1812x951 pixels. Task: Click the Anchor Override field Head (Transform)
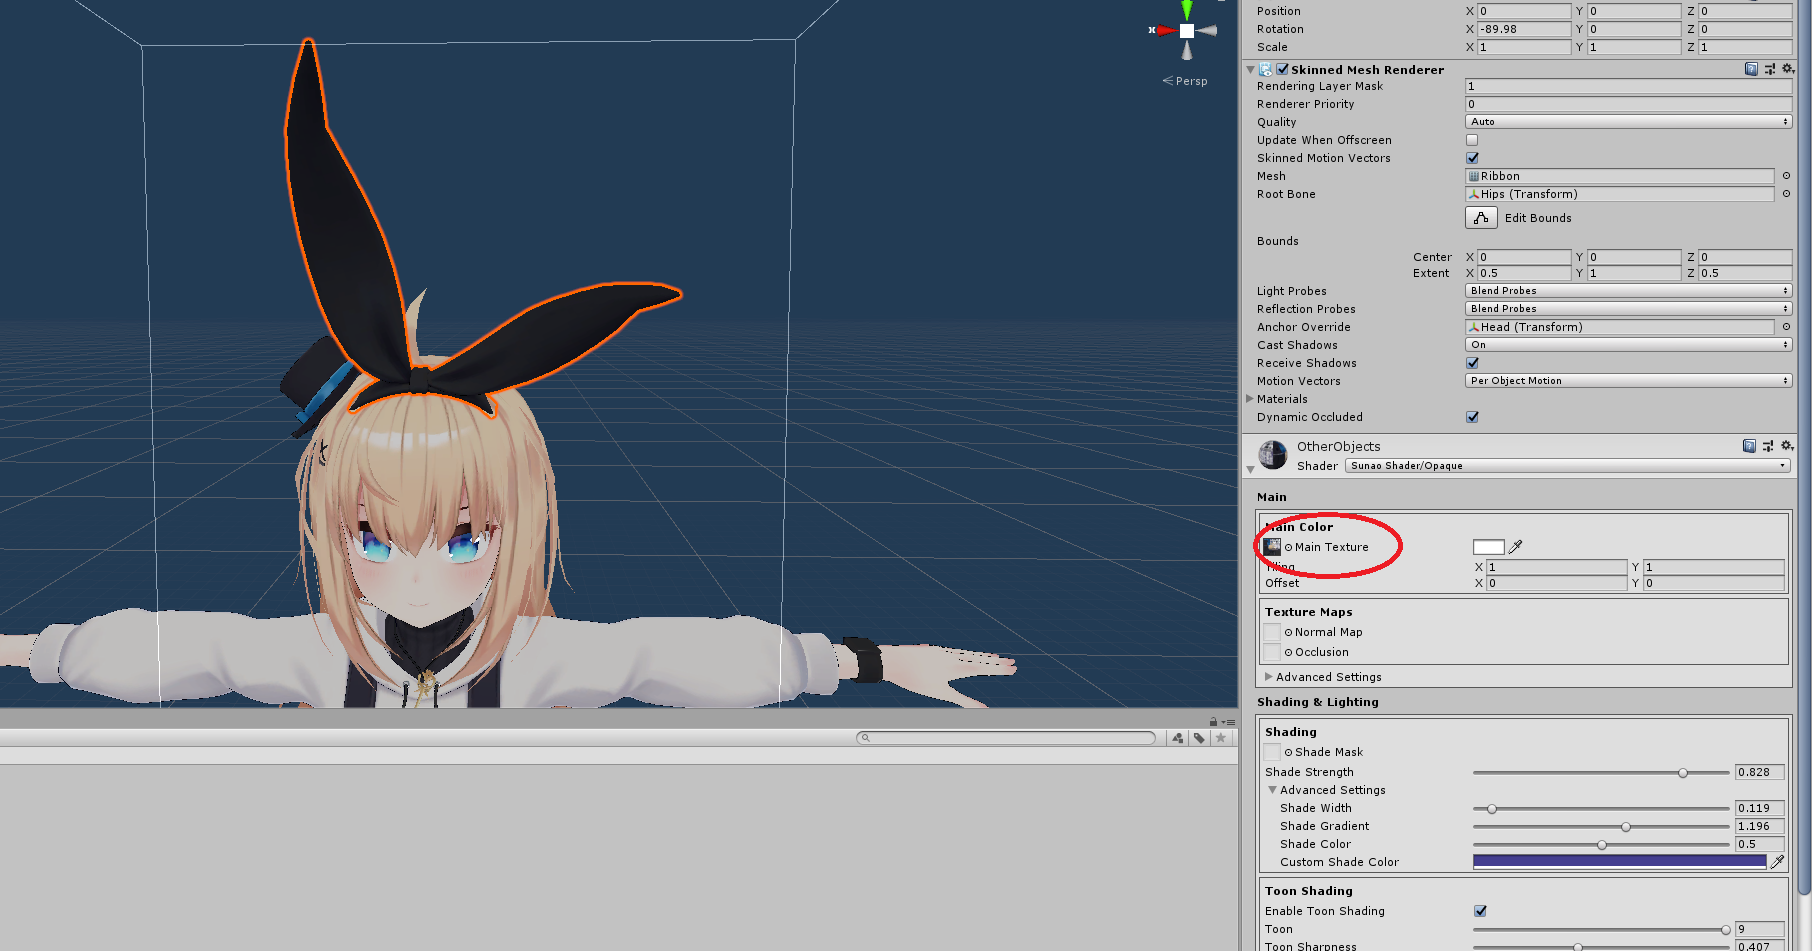[x=1619, y=327]
